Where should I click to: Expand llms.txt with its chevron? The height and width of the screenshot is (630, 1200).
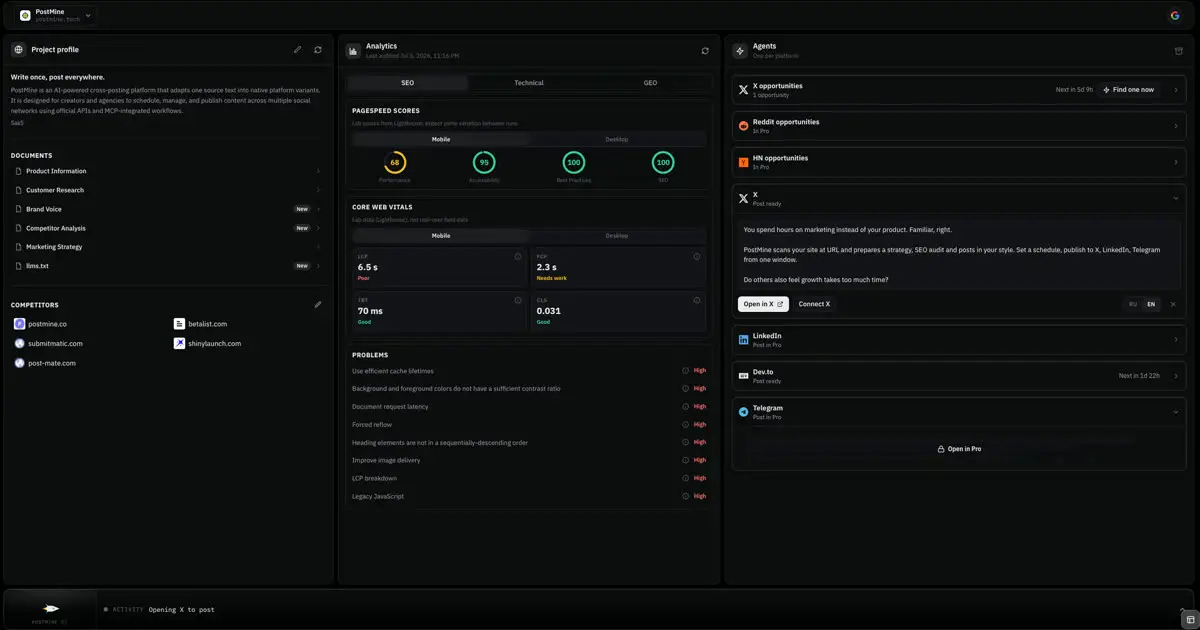click(318, 266)
